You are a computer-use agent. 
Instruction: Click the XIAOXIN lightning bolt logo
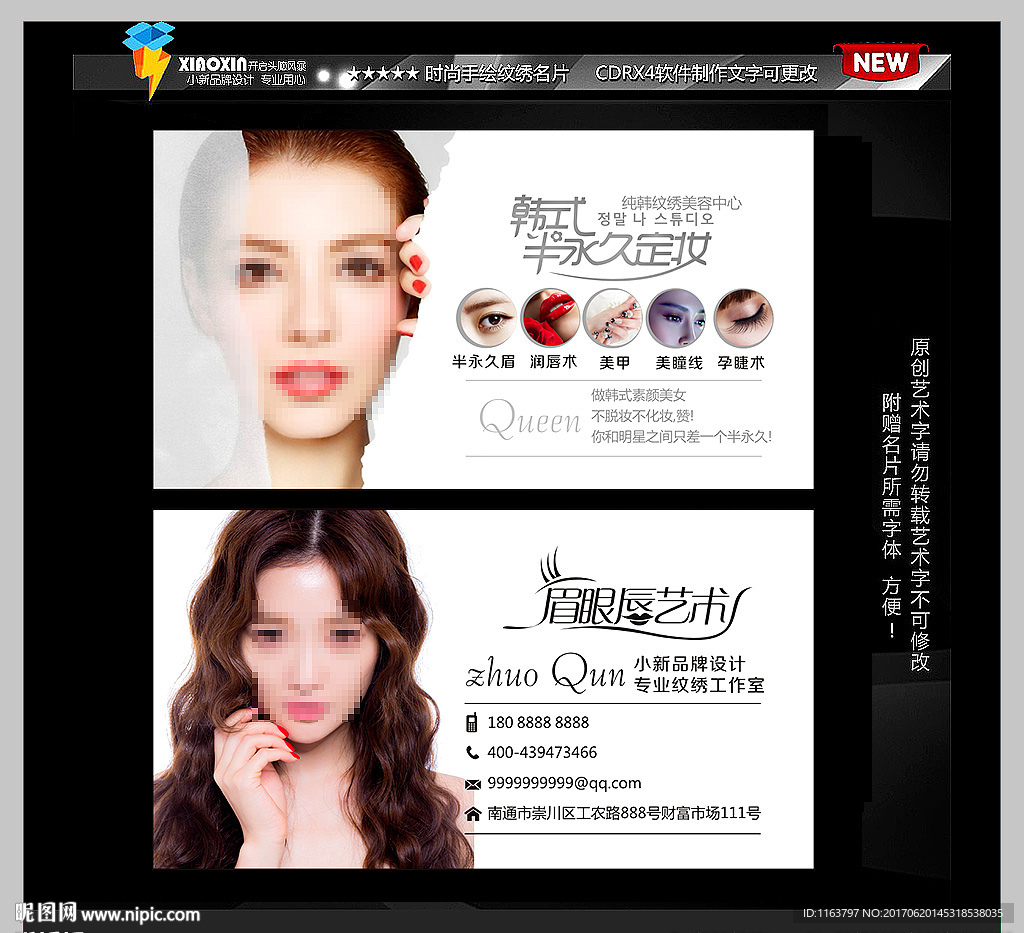pos(149,60)
